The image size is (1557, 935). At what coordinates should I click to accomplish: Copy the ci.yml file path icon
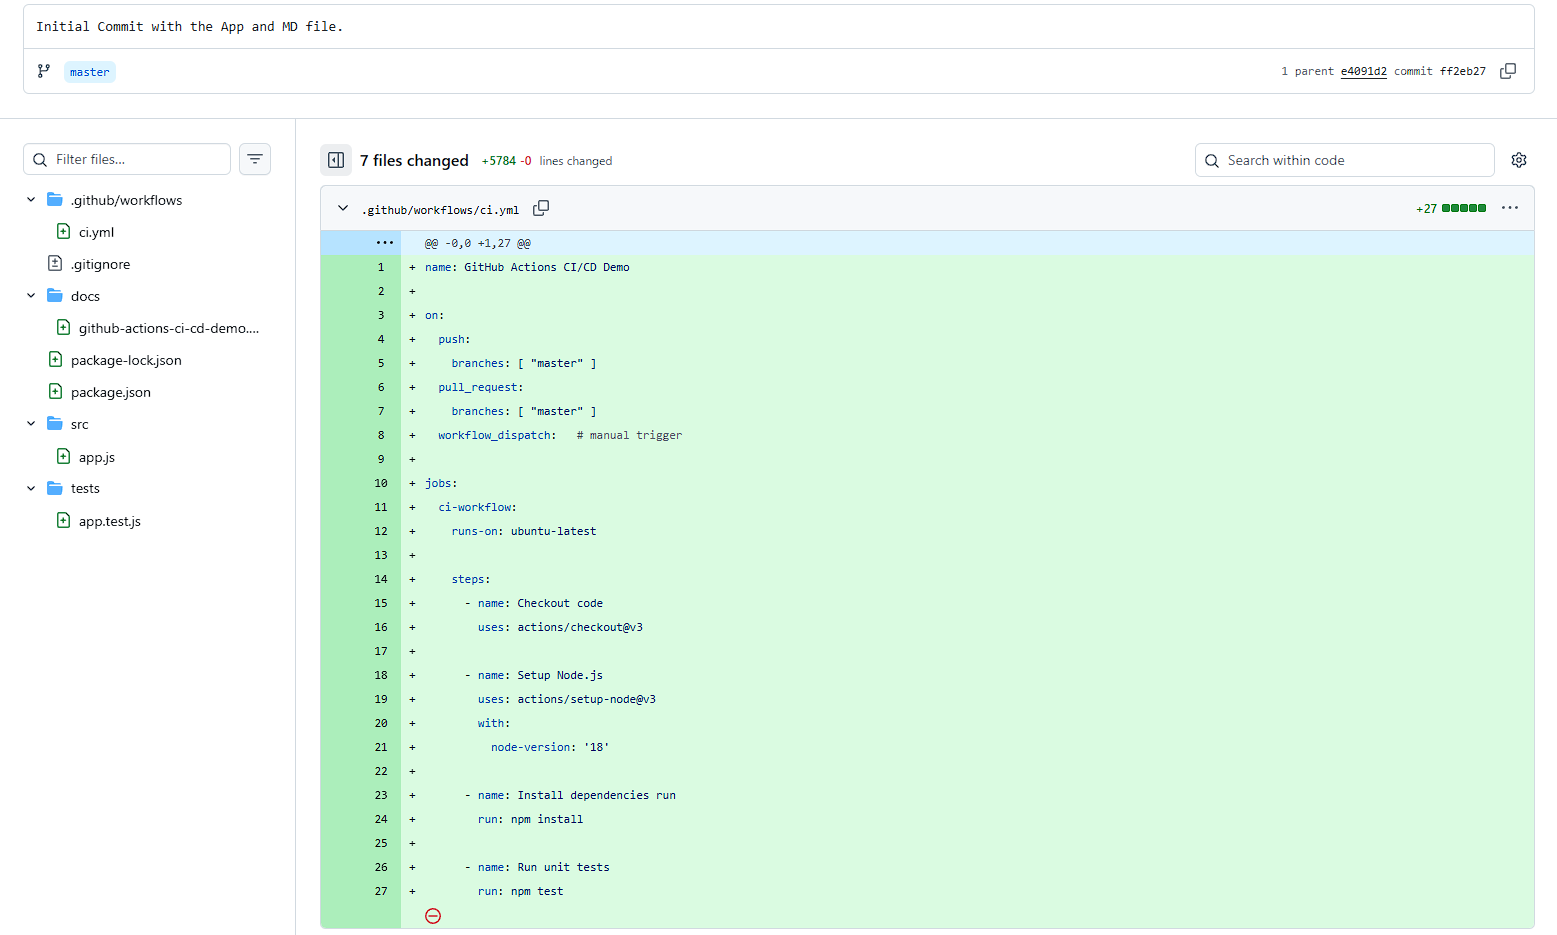click(541, 208)
